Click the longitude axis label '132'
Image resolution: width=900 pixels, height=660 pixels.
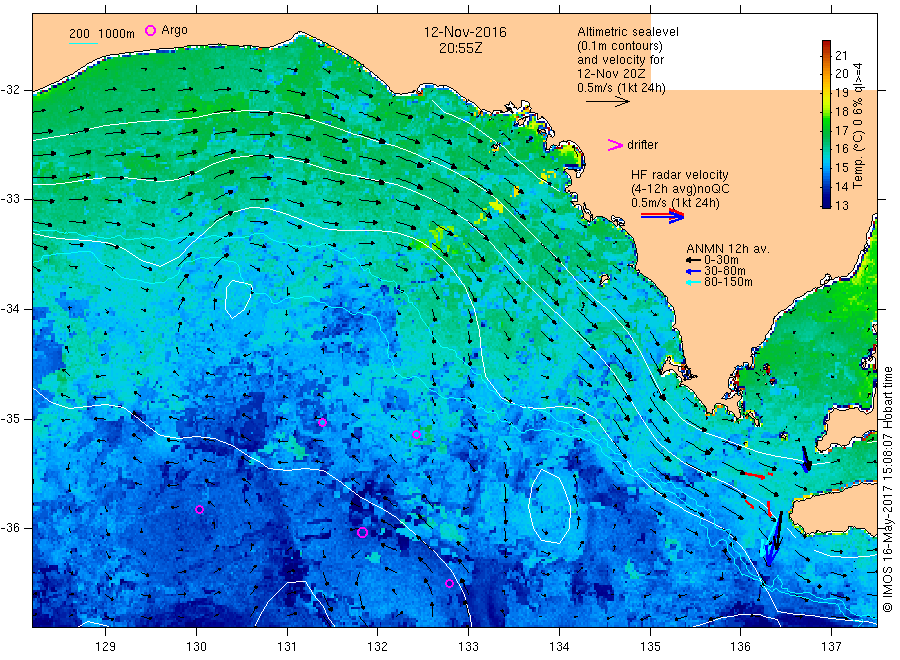pos(378,647)
